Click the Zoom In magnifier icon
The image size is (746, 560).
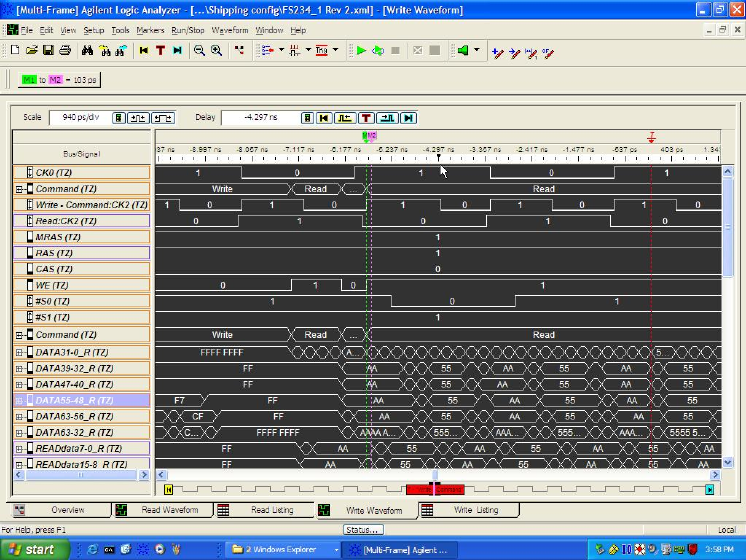pos(216,50)
